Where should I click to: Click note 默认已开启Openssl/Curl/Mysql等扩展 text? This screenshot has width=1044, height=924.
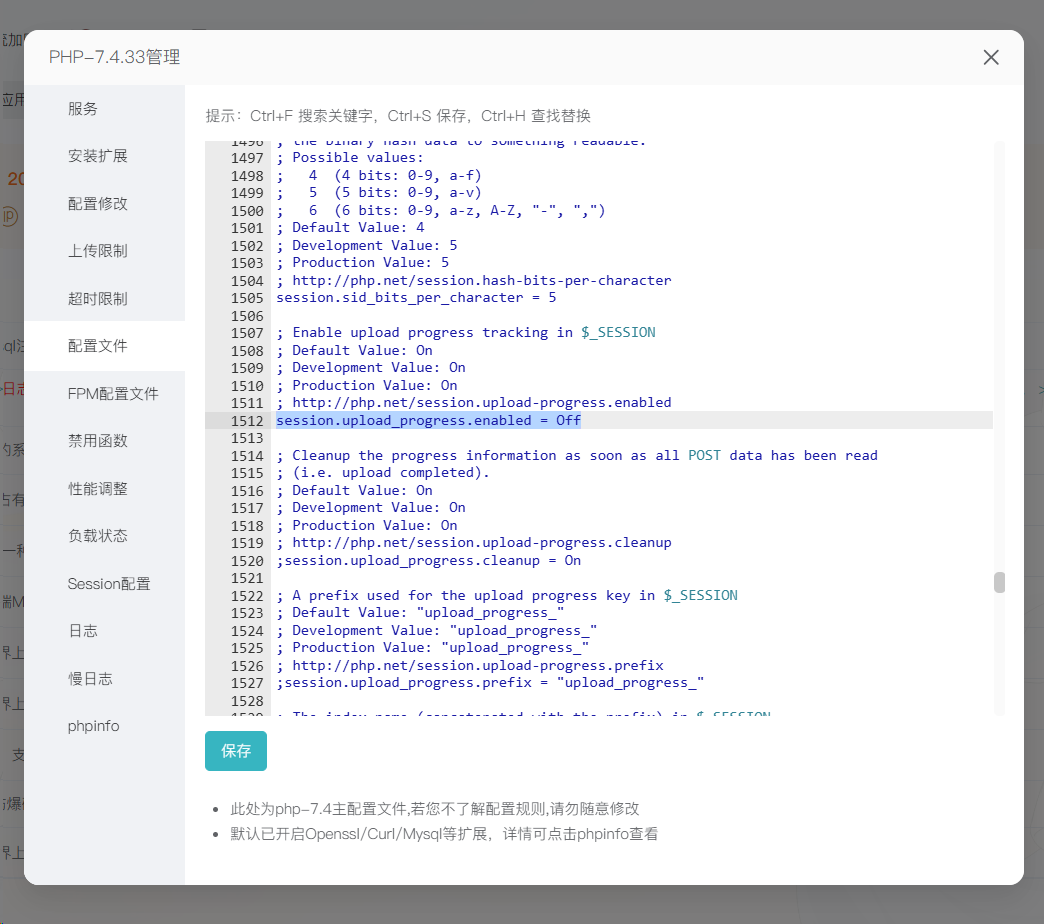[x=444, y=834]
